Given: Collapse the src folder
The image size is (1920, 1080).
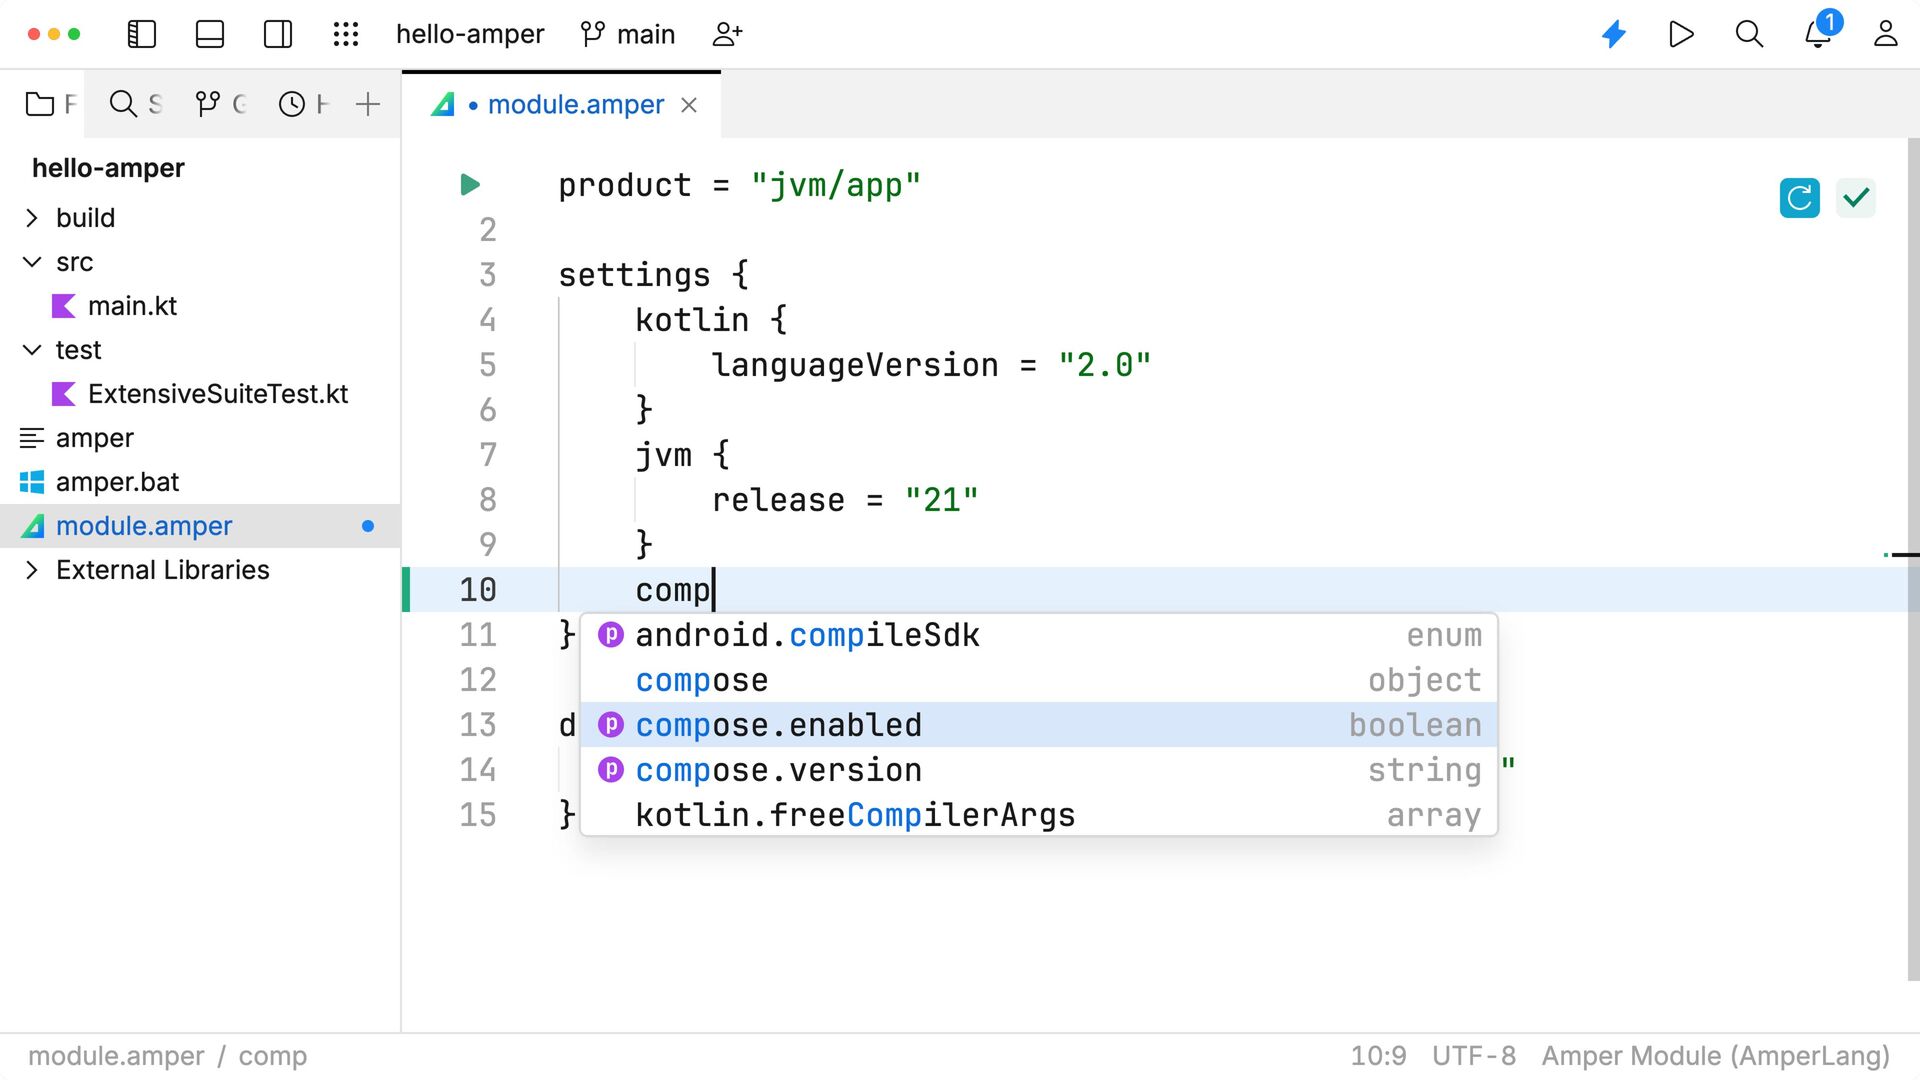Looking at the screenshot, I should pos(32,262).
